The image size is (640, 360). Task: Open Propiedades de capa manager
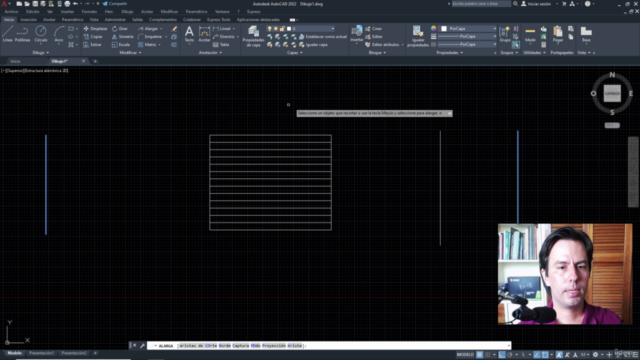pyautogui.click(x=253, y=36)
